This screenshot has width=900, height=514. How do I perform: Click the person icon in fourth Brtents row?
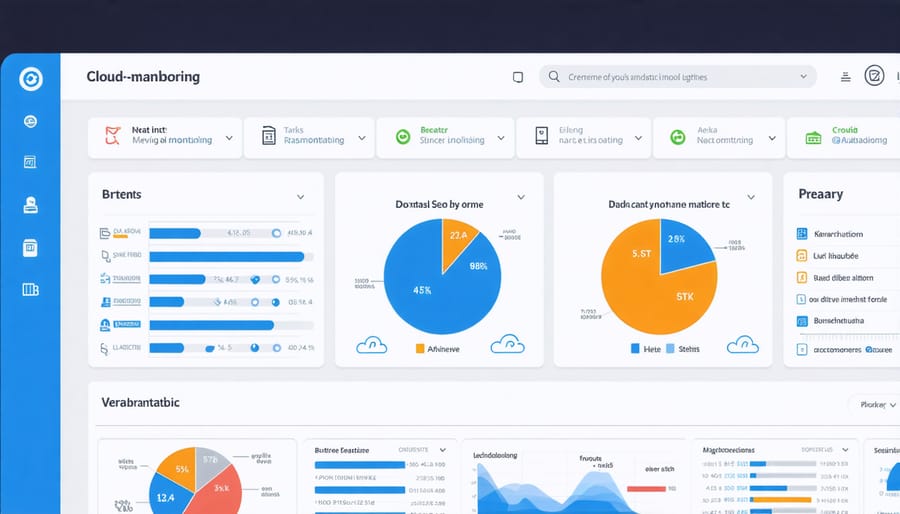point(105,302)
